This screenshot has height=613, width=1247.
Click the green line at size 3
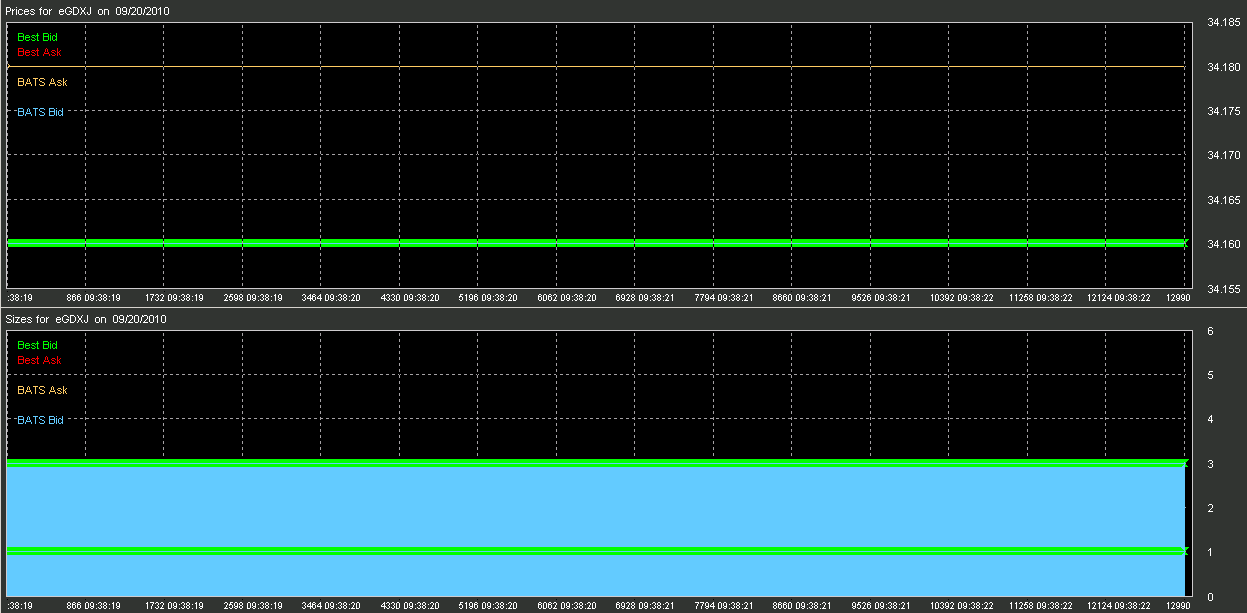pyautogui.click(x=596, y=463)
